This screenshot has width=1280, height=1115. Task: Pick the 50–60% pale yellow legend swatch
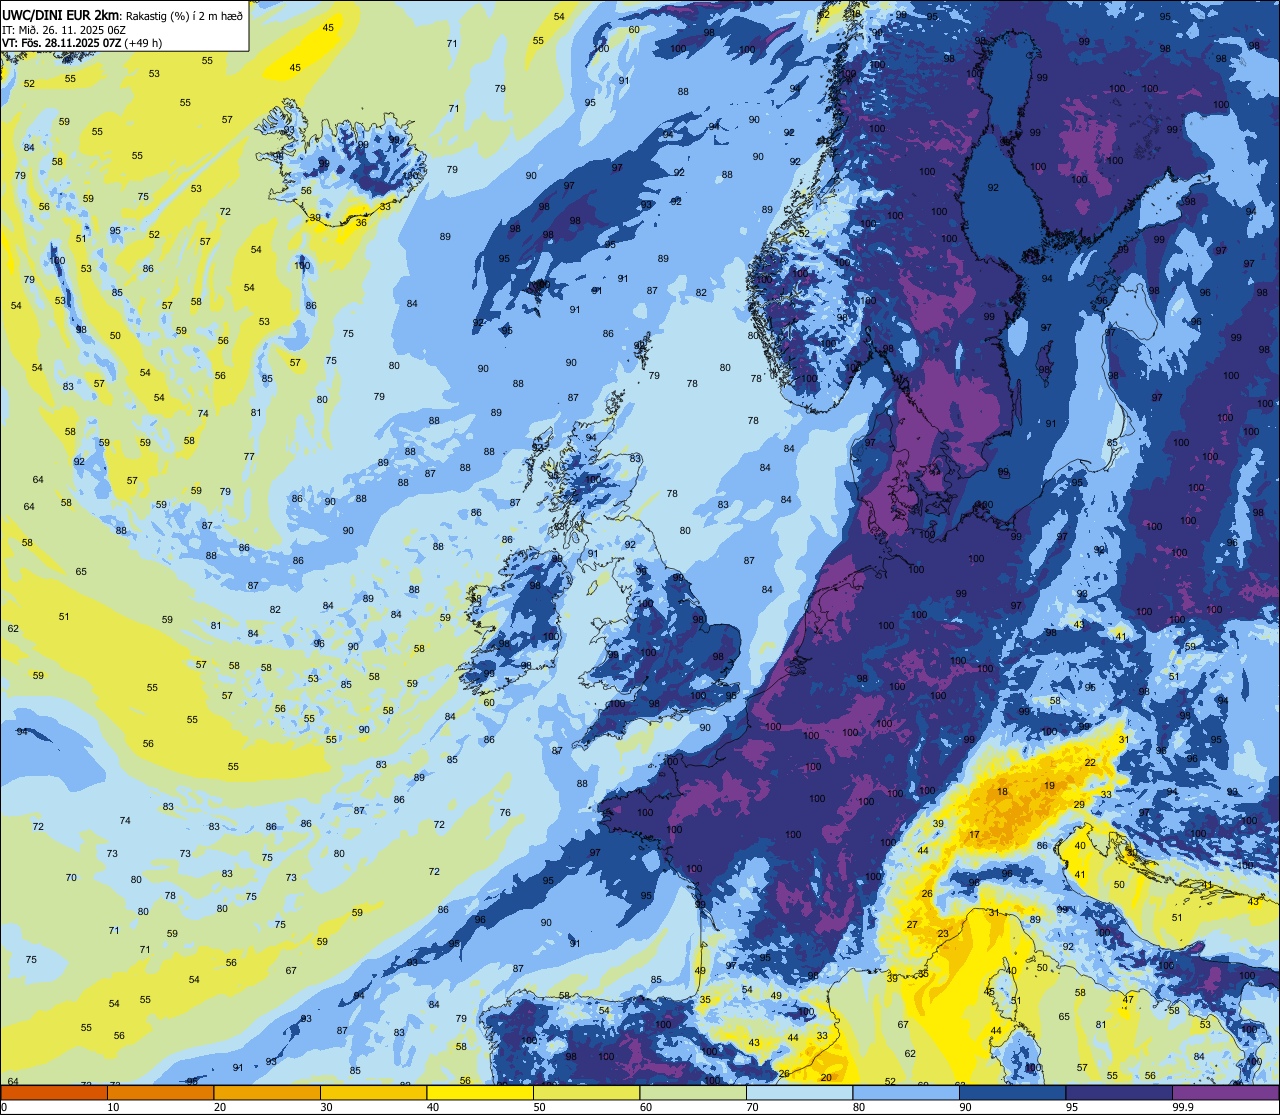coord(586,1093)
